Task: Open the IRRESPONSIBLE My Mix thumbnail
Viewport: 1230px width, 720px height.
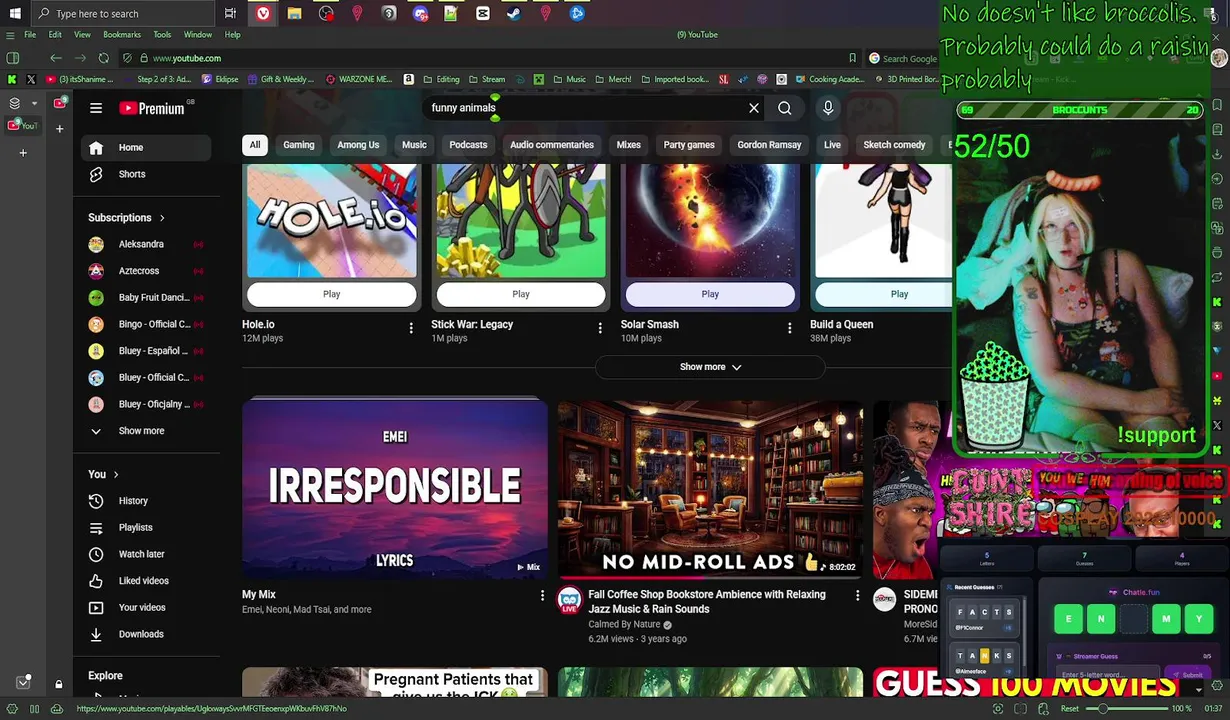Action: (x=395, y=488)
